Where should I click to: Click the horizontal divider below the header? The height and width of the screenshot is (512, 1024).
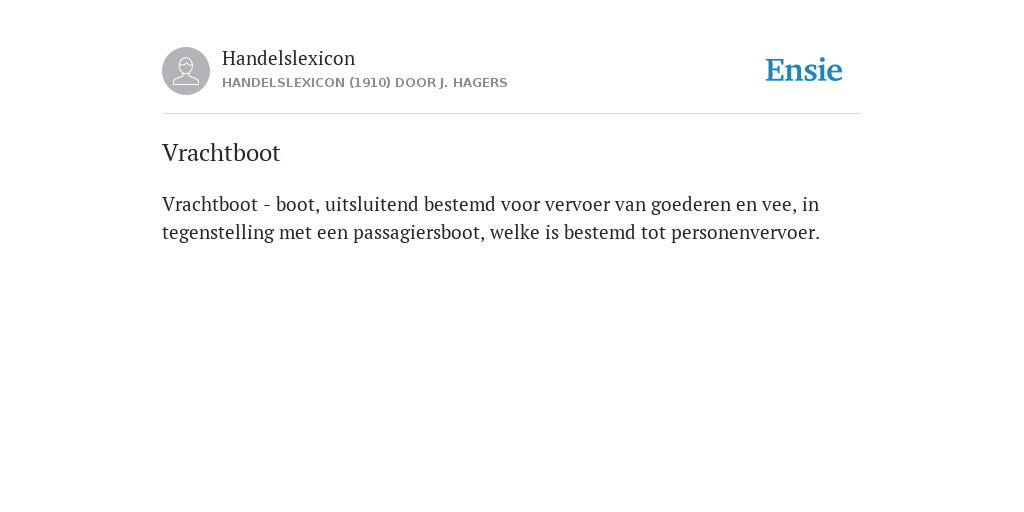click(512, 114)
